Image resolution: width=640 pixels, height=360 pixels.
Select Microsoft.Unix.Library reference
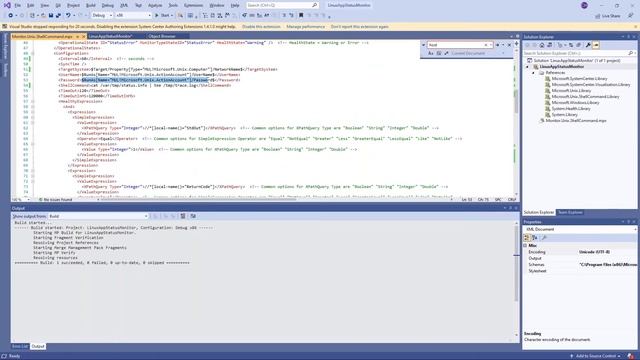point(571,91)
